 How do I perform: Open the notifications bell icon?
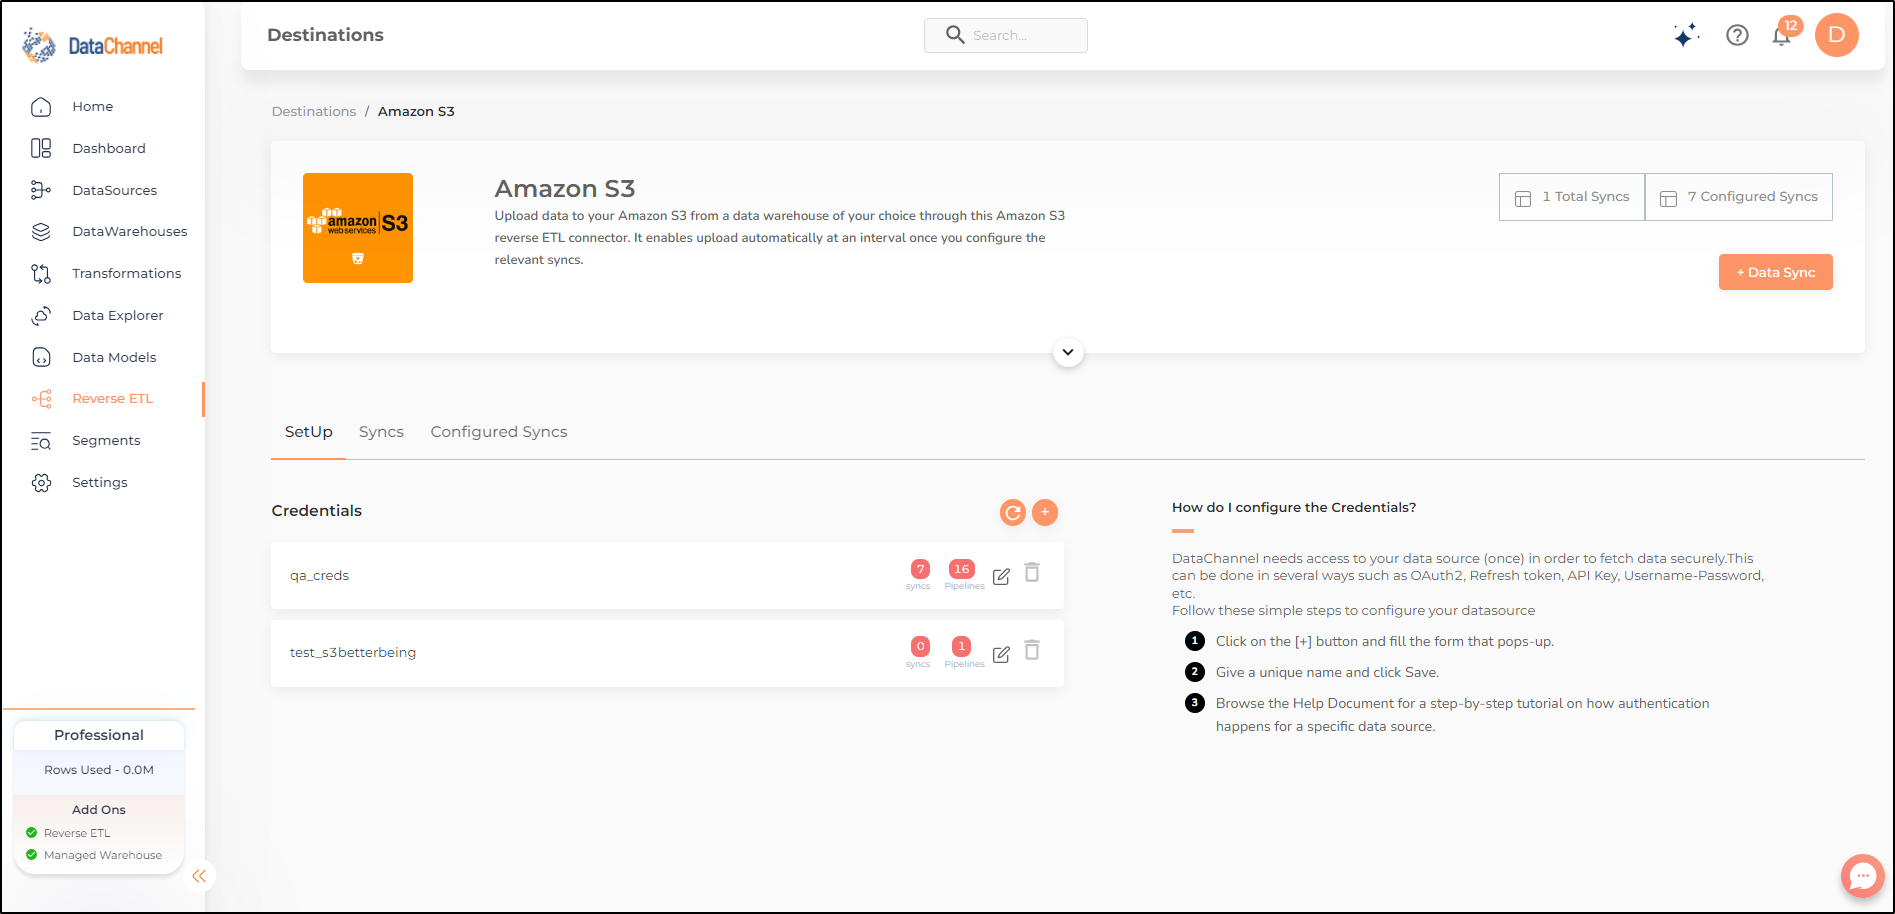pos(1781,37)
